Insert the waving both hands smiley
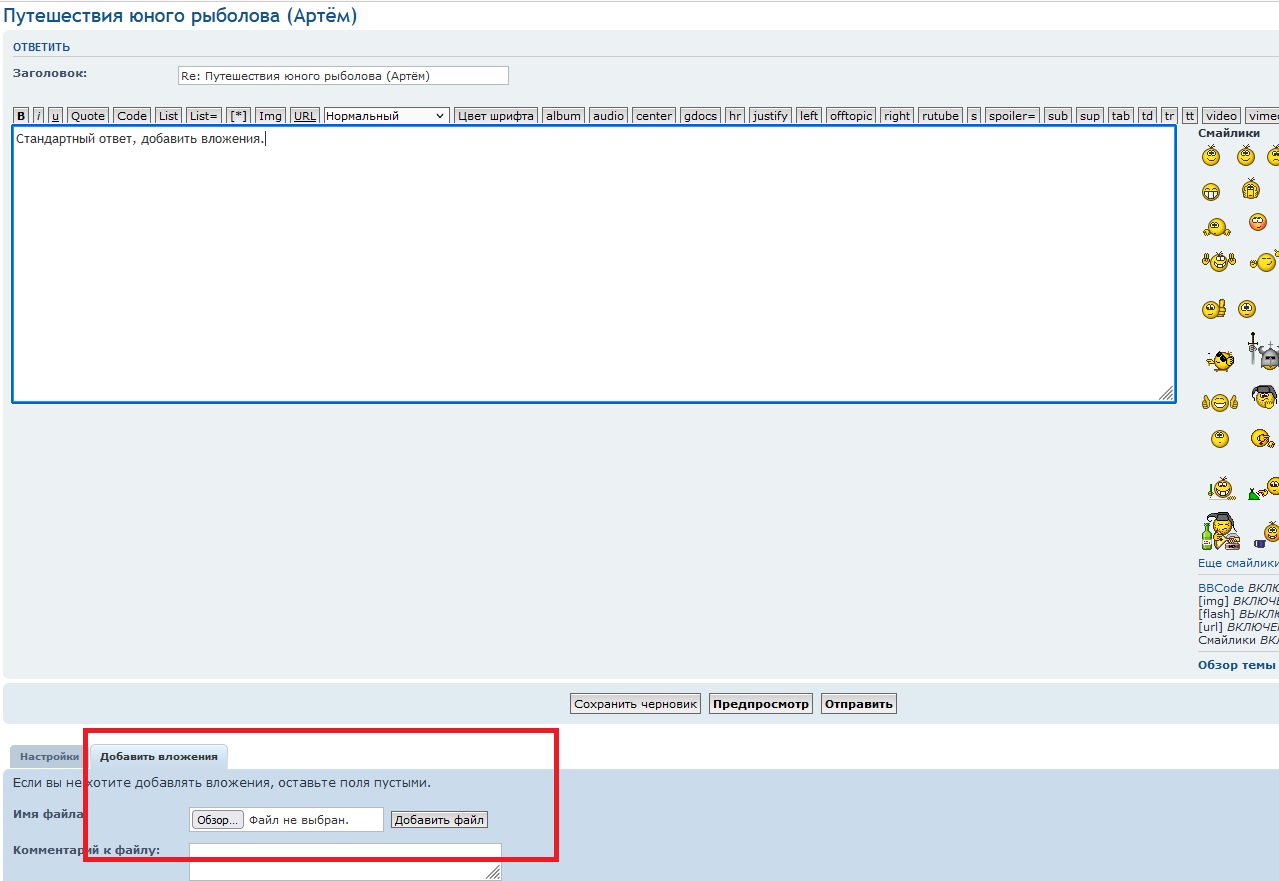The width and height of the screenshot is (1279, 881). [x=1219, y=261]
